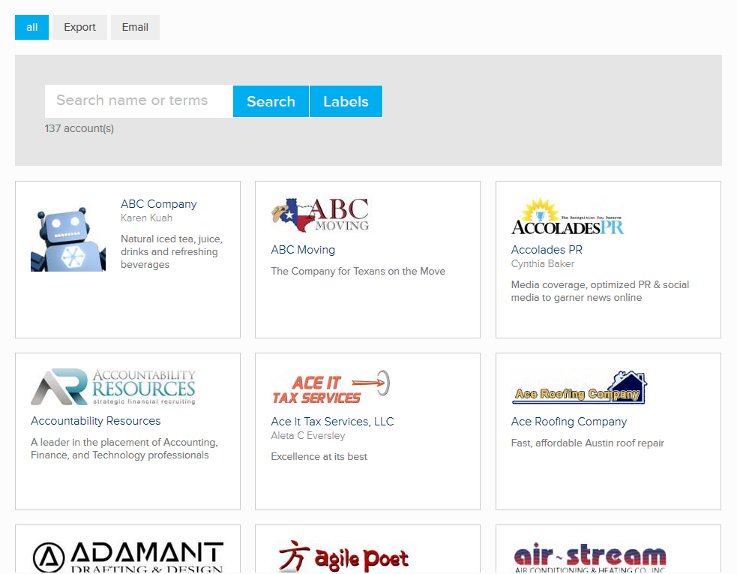Click the name Cynthia Baker
This screenshot has height=574, width=737.
point(543,264)
